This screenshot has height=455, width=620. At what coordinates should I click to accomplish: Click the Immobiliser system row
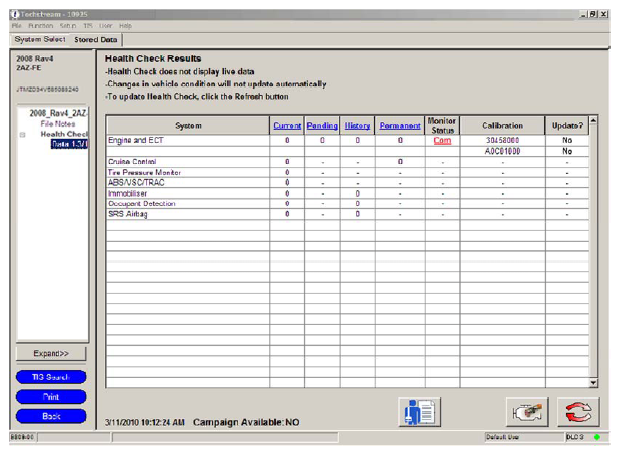tap(348, 194)
